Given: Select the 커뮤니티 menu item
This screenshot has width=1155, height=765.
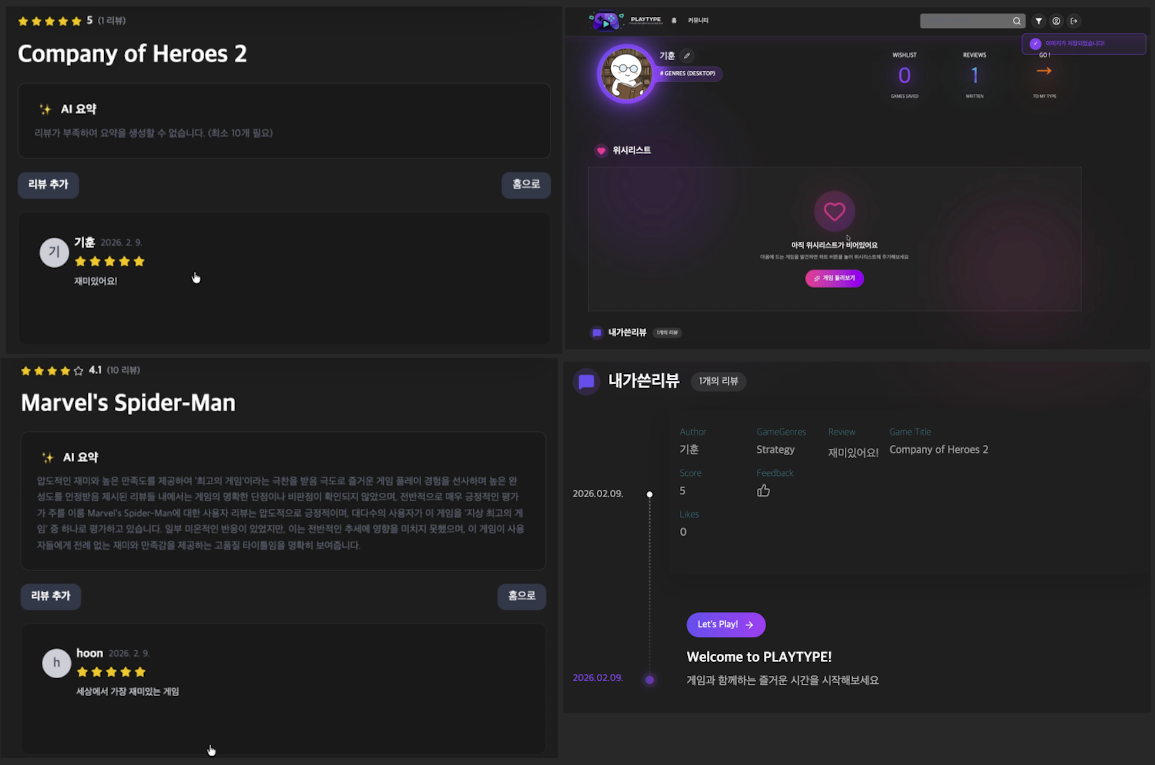Looking at the screenshot, I should (698, 21).
